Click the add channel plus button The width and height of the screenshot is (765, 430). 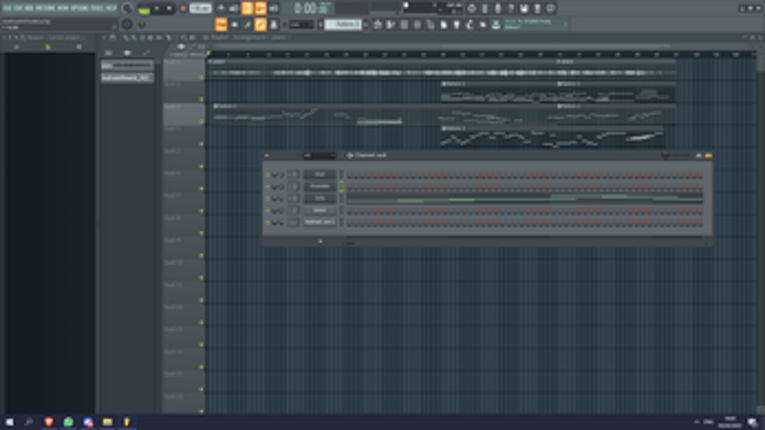click(320, 241)
